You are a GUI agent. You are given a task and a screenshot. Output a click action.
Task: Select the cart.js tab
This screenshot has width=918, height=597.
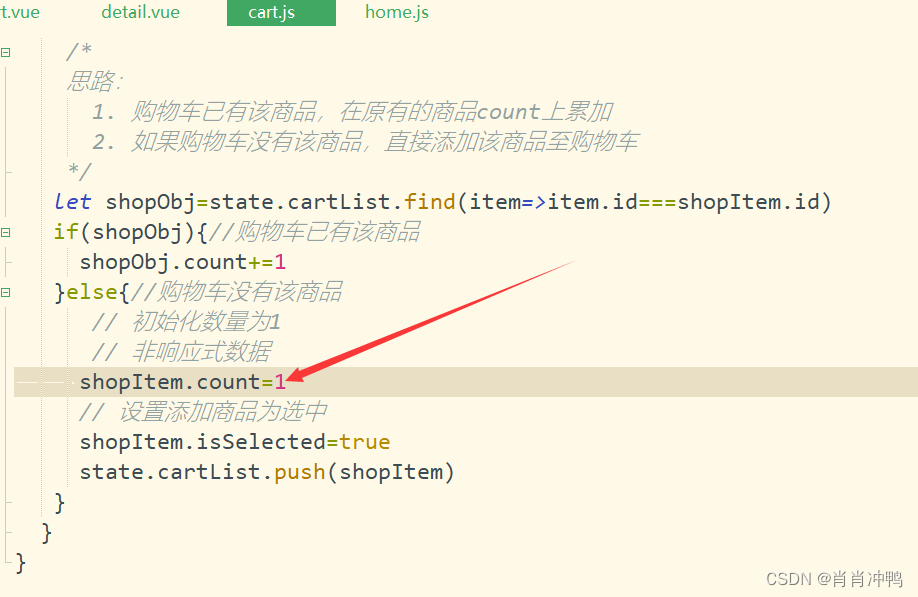coord(282,12)
